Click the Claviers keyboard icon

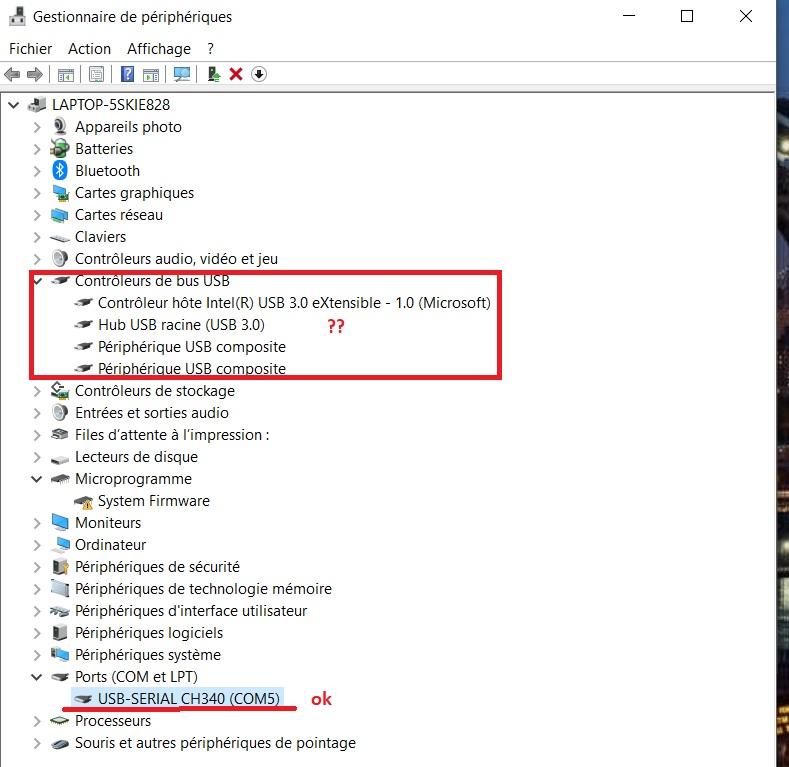60,238
